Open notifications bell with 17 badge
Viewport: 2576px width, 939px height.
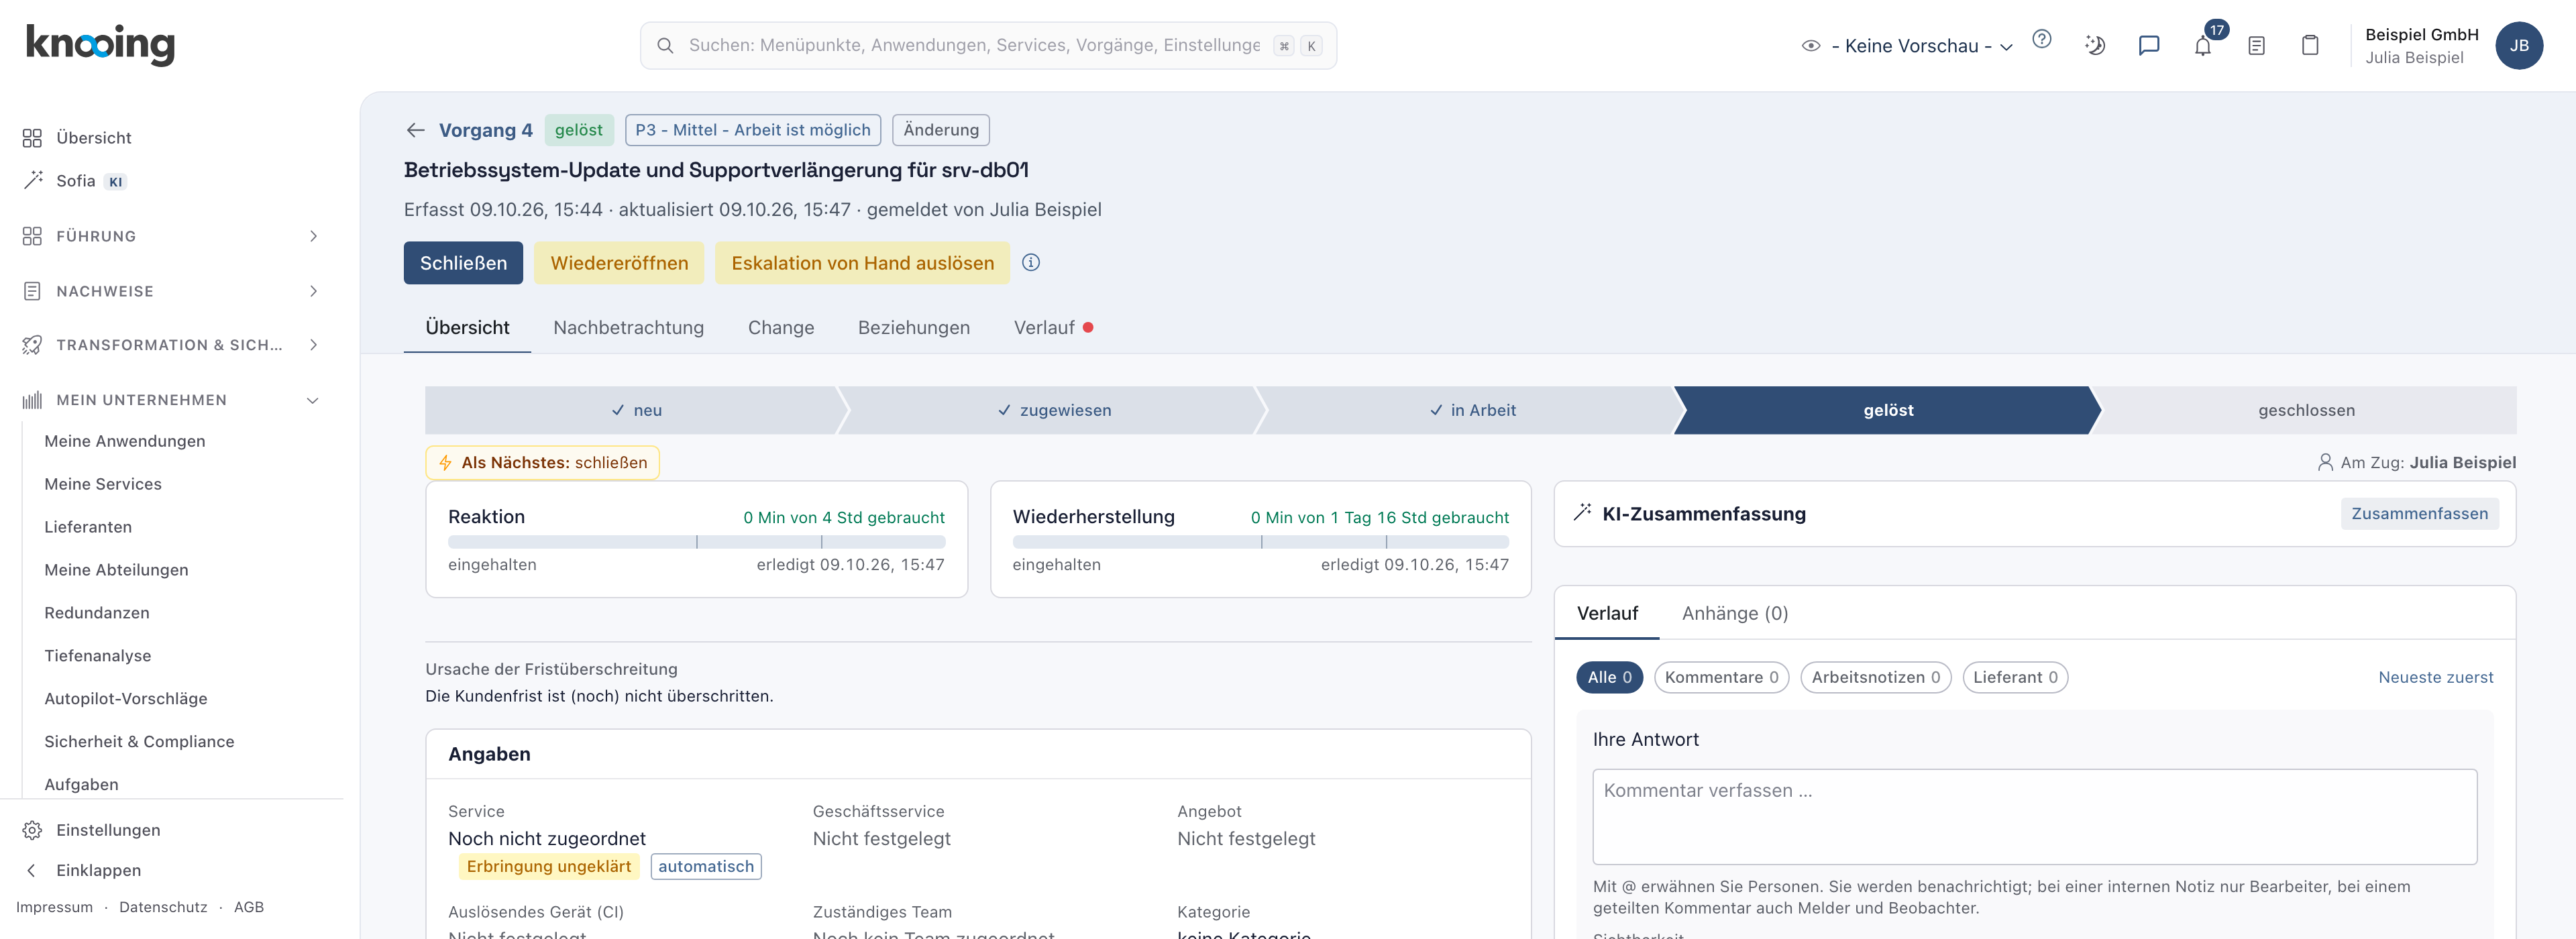pyautogui.click(x=2202, y=45)
